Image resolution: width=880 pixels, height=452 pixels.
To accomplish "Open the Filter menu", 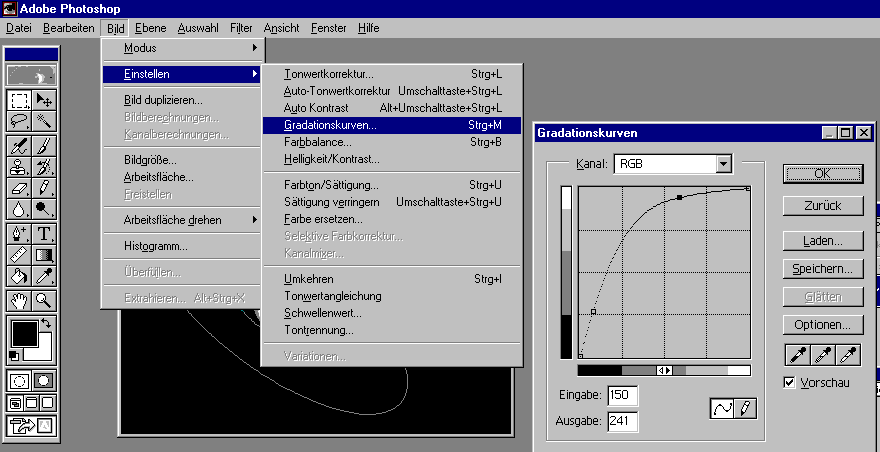I will point(241,28).
